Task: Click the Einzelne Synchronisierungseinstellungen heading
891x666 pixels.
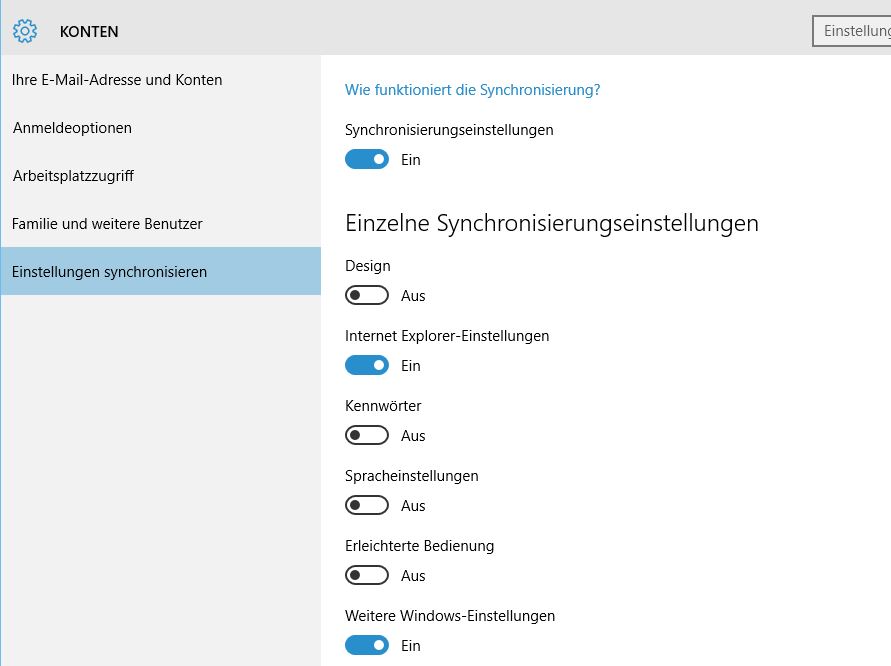Action: (x=552, y=223)
